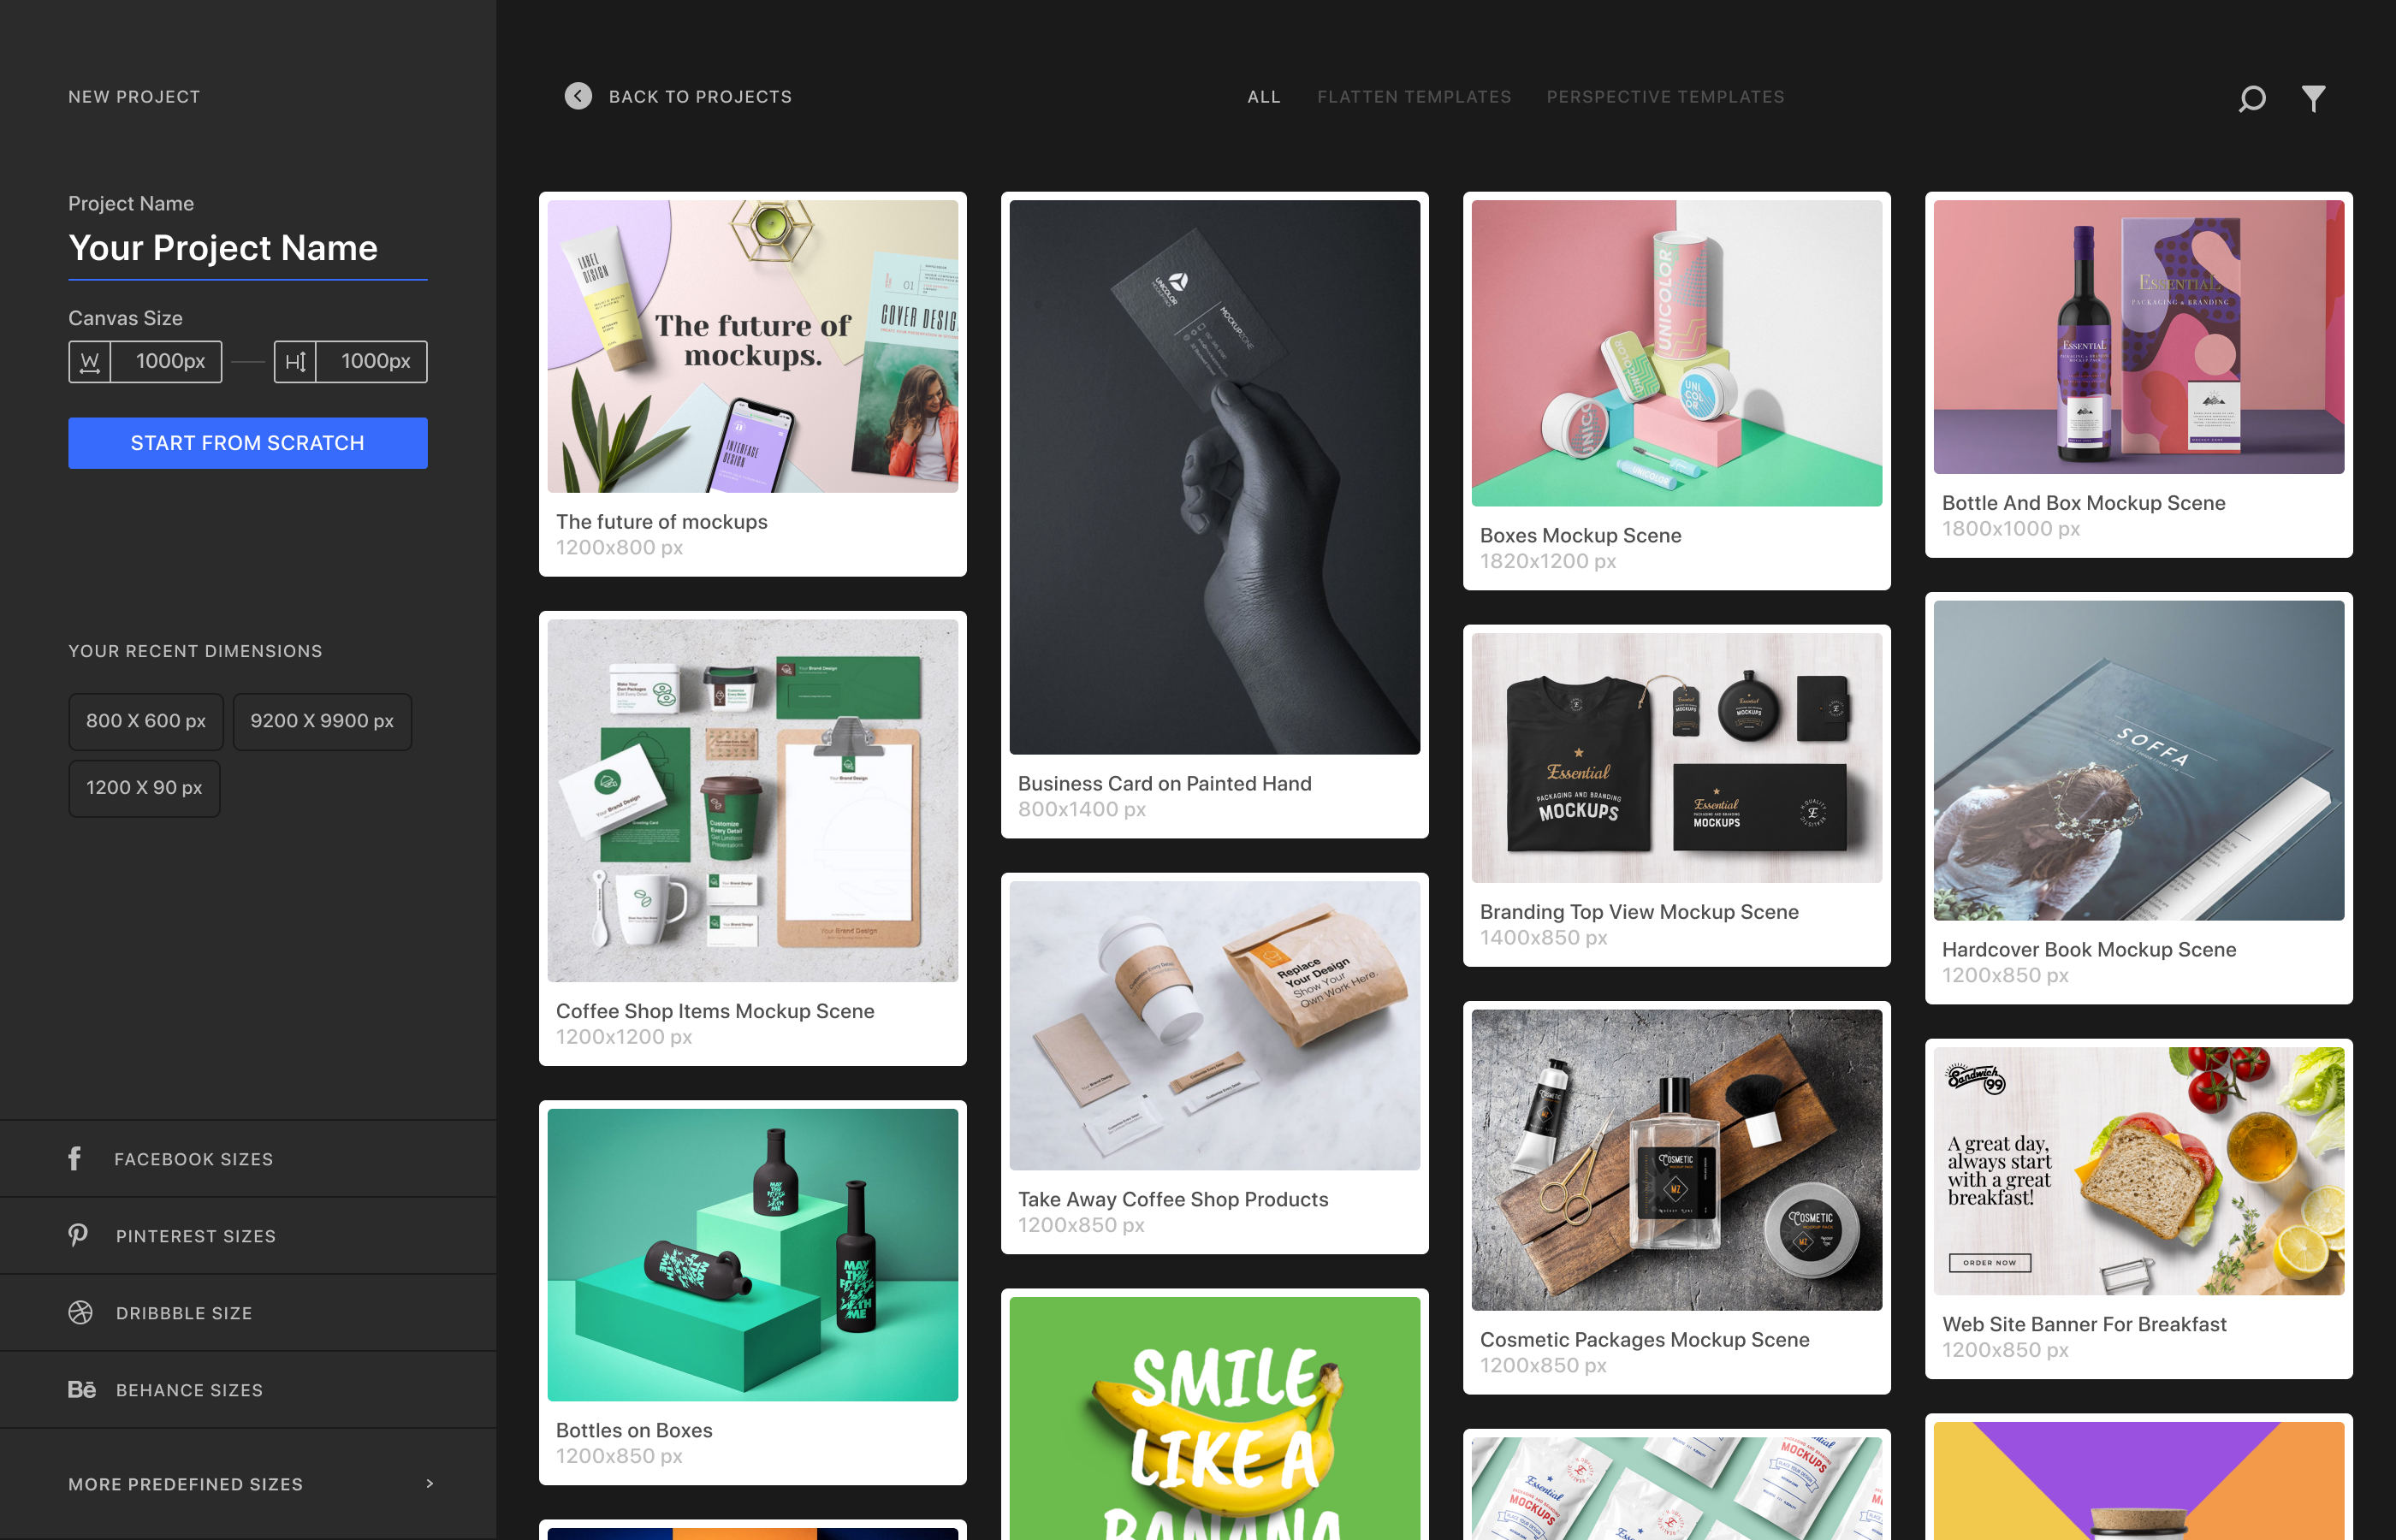Select the Behance sizes icon
Viewport: 2396px width, 1540px height.
(81, 1389)
